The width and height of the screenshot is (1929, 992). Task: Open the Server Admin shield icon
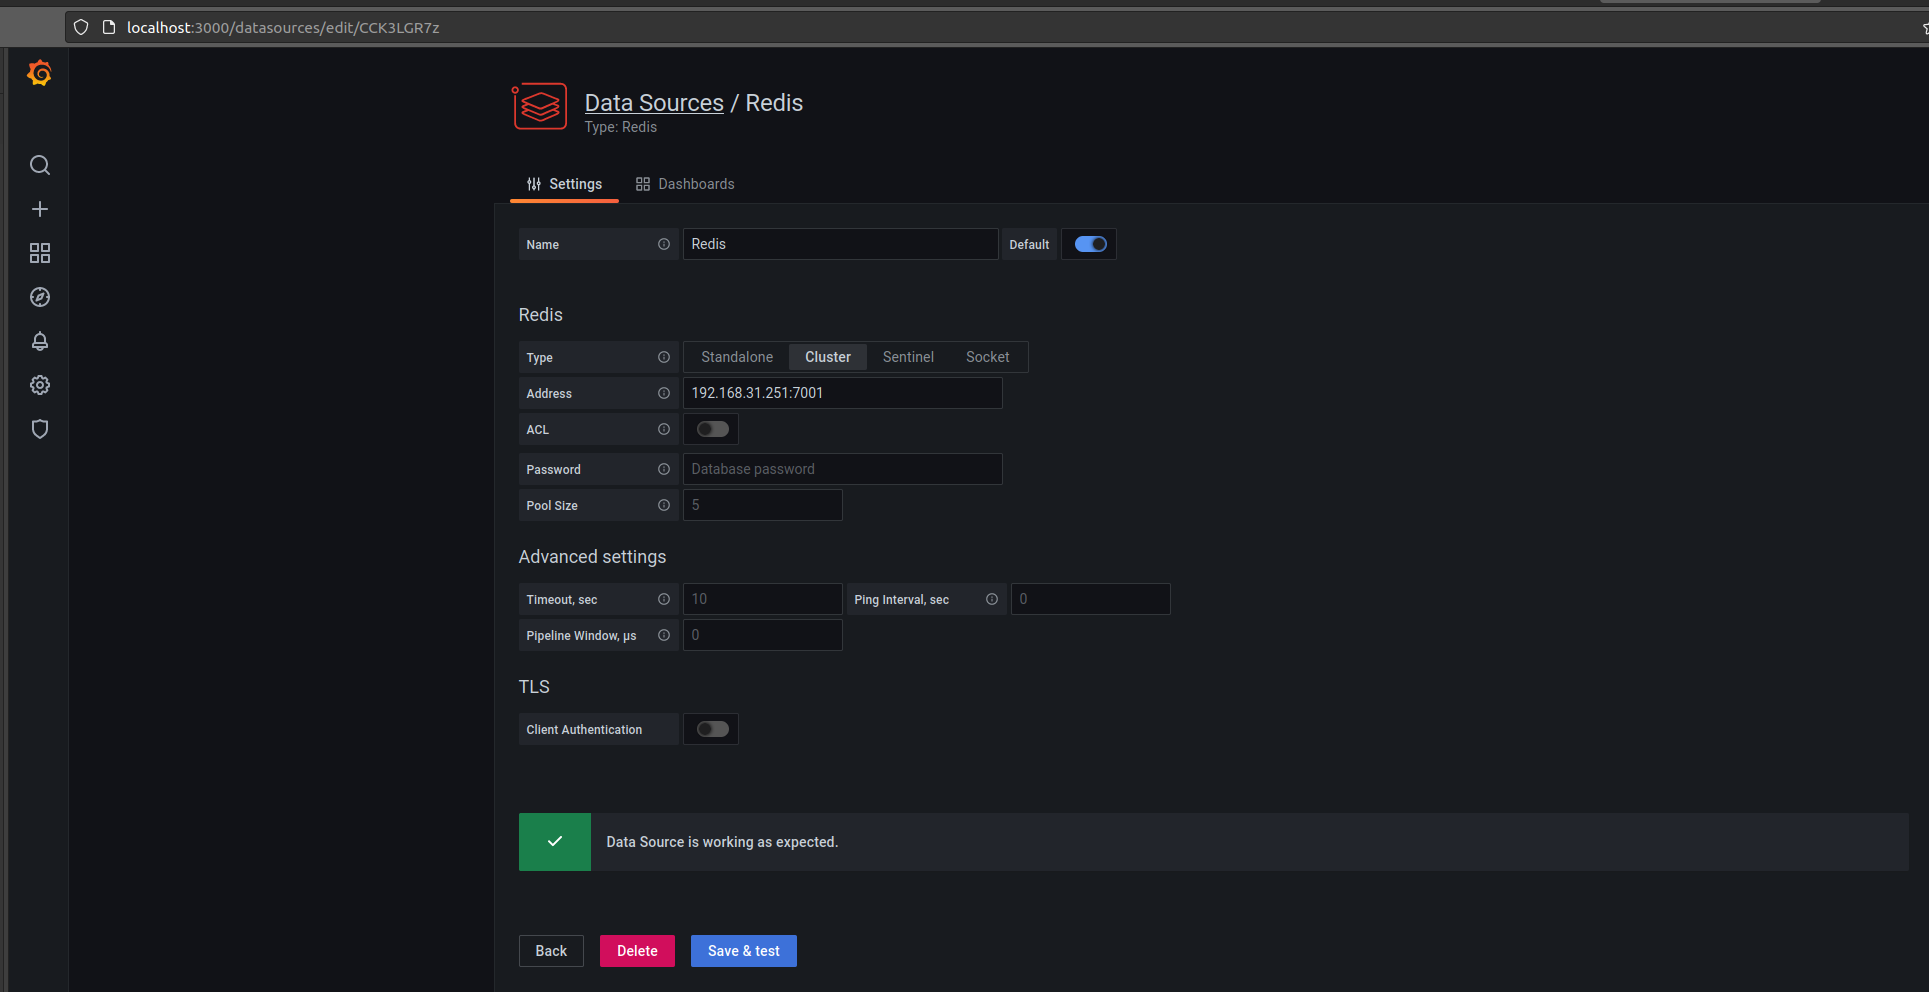point(40,429)
